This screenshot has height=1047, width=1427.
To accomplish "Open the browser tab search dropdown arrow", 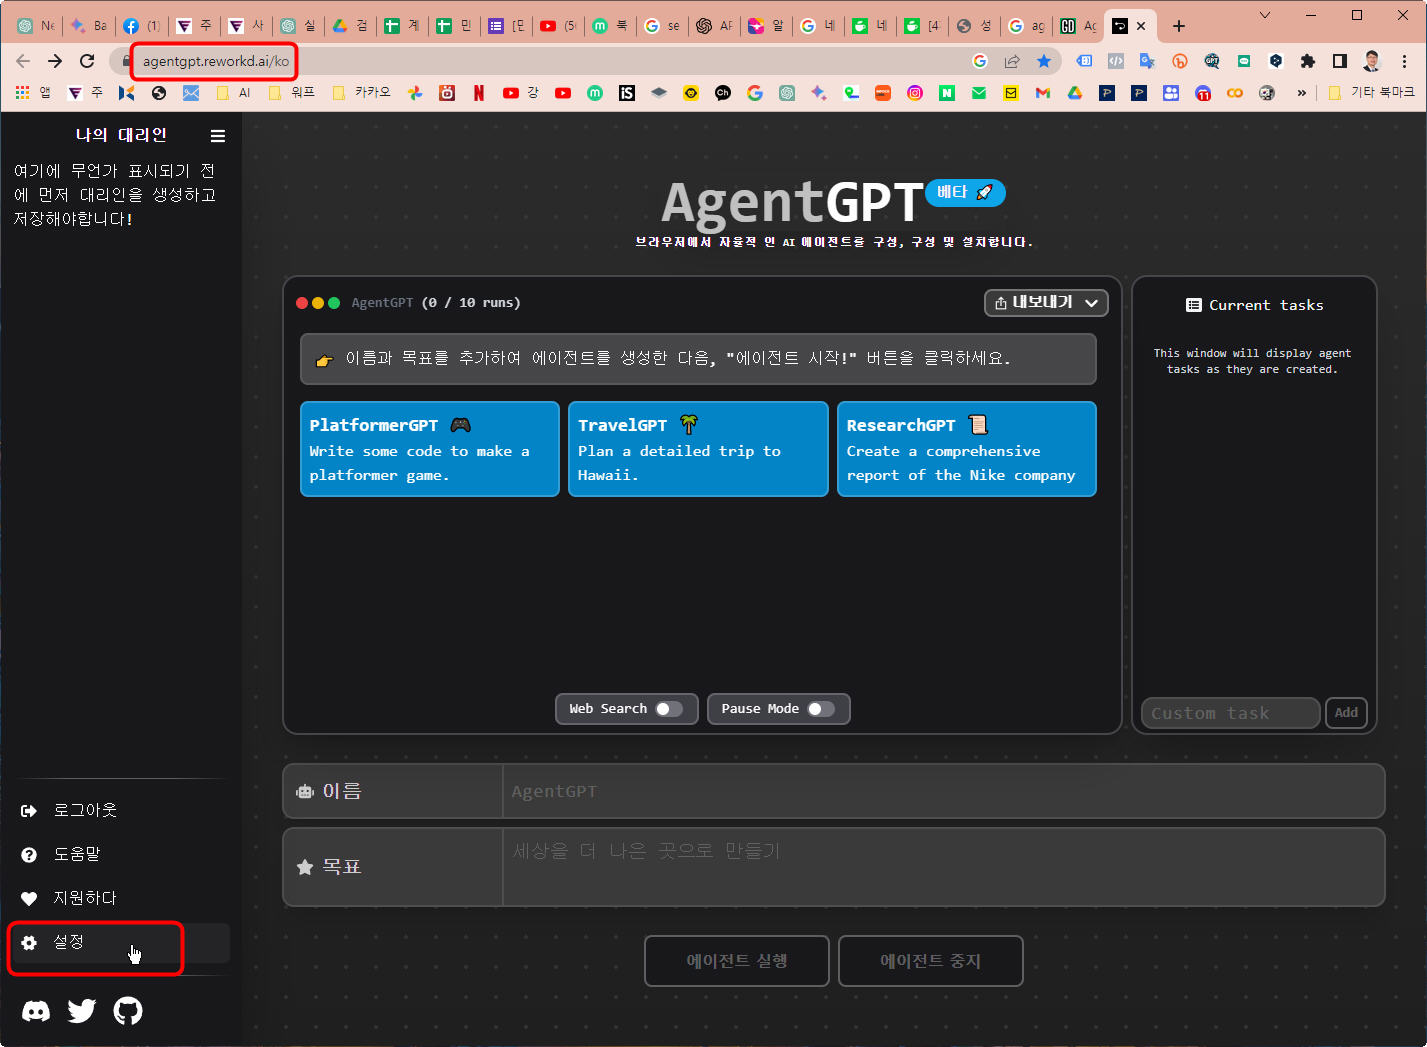I will [1264, 17].
